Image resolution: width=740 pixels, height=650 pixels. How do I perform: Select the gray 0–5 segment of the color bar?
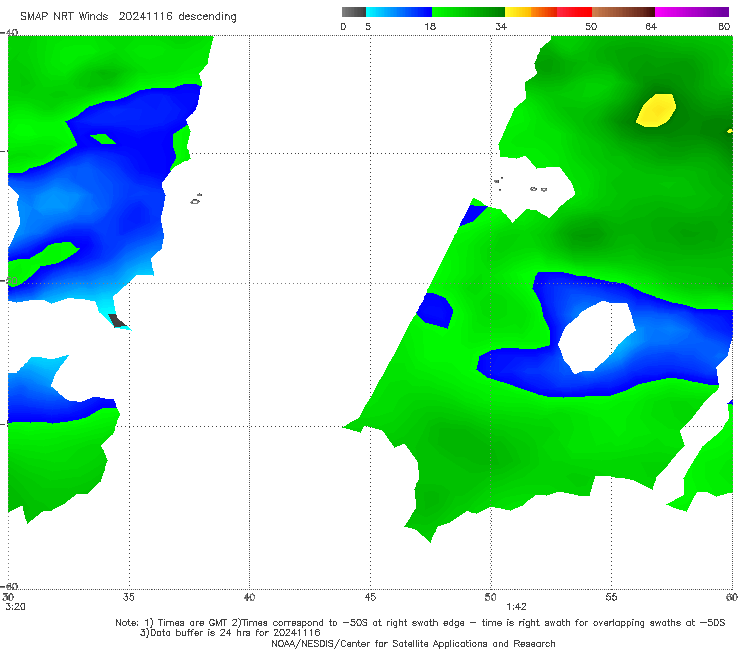pyautogui.click(x=354, y=12)
